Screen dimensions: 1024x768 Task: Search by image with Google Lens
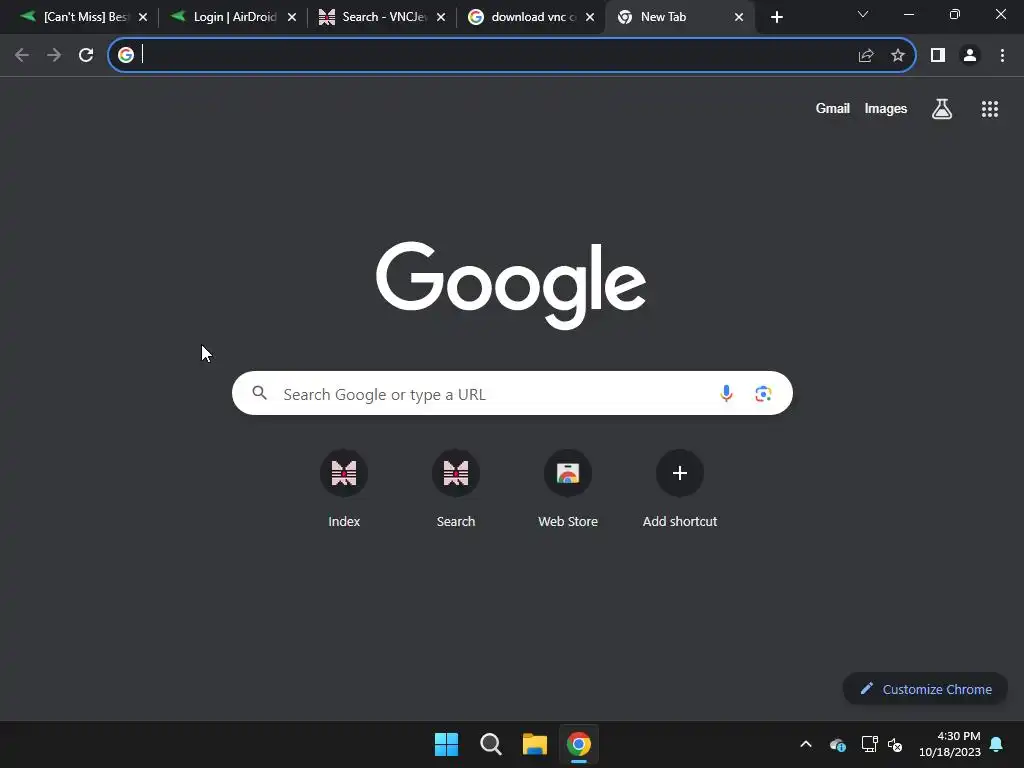[763, 393]
